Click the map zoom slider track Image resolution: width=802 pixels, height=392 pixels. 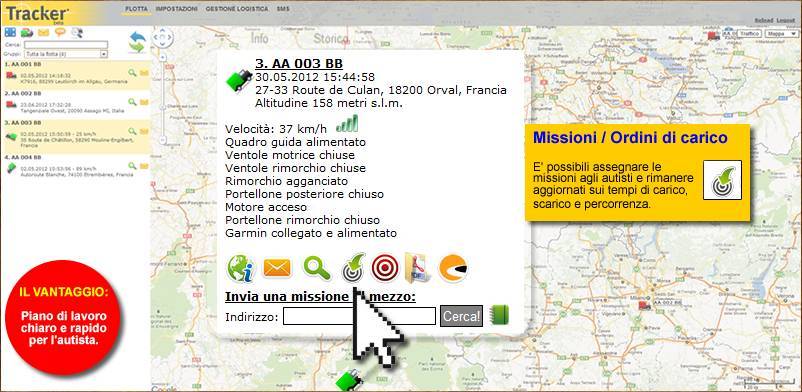click(x=163, y=97)
